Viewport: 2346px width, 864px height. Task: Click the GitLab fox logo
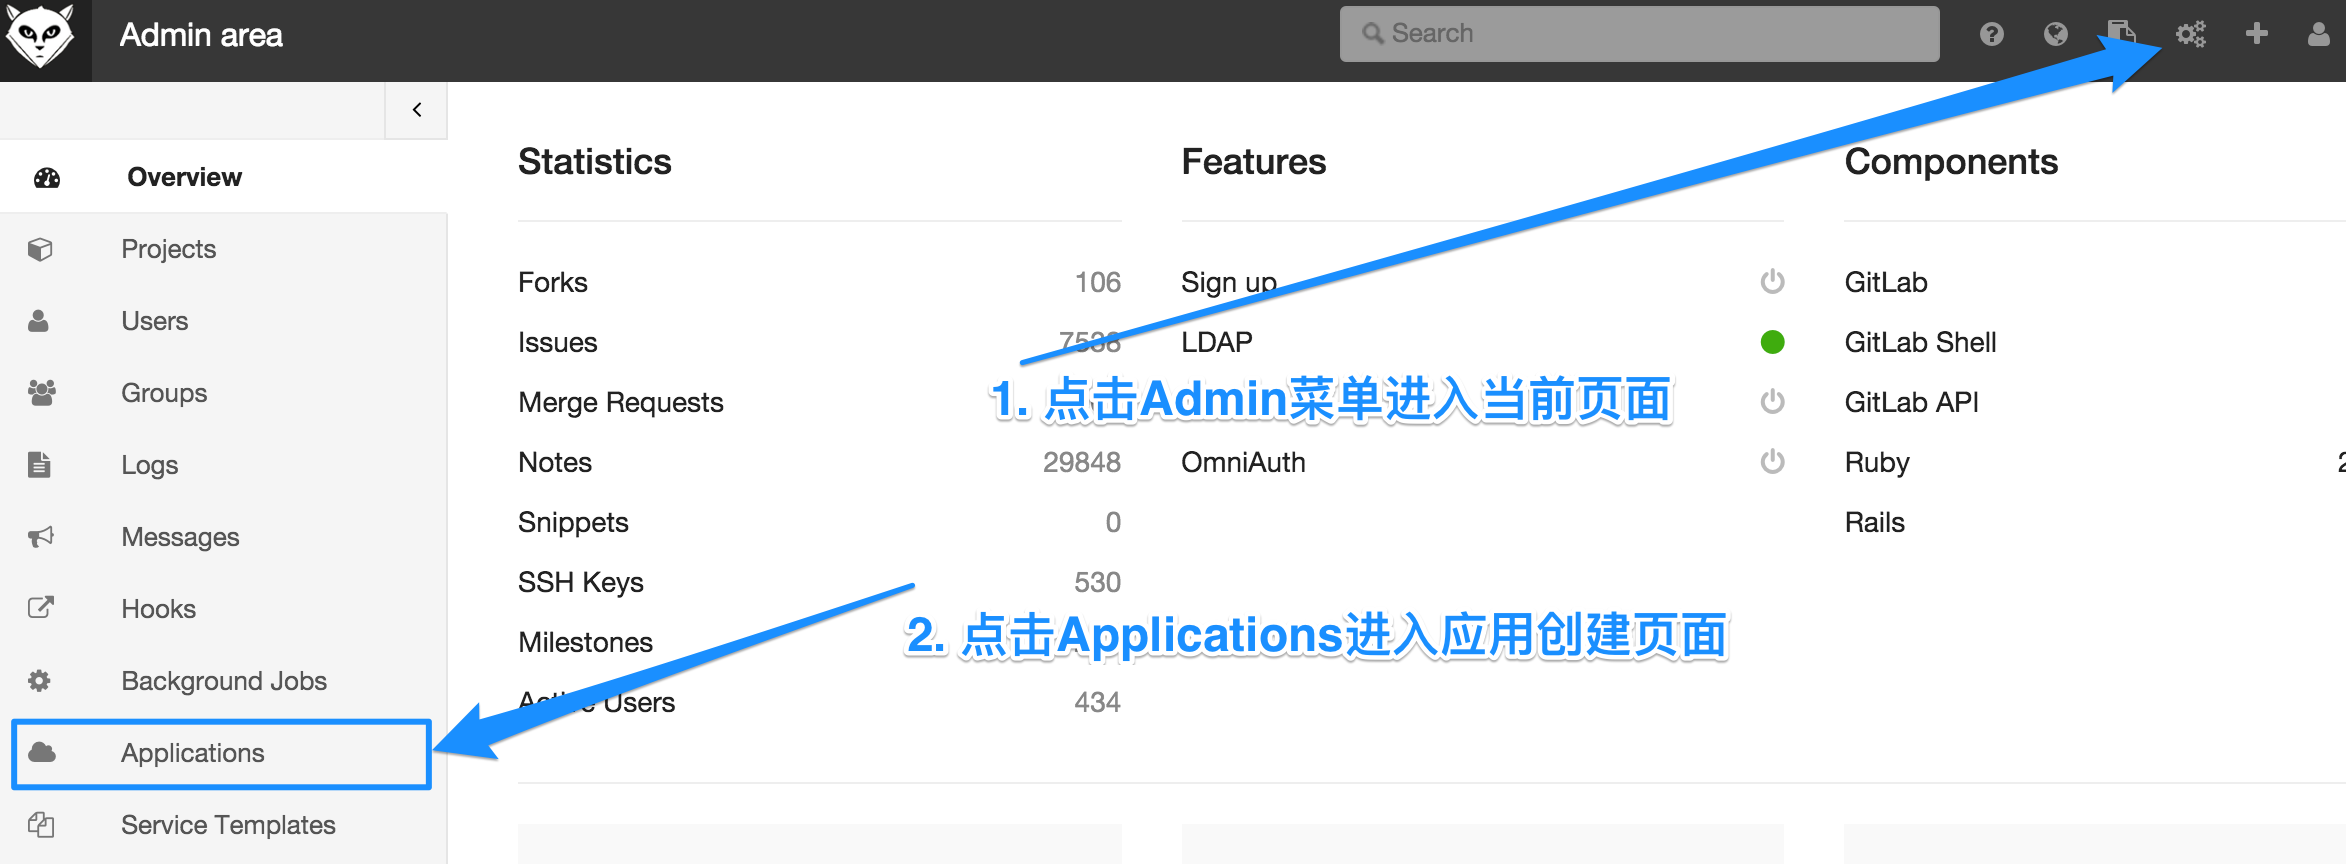40,36
